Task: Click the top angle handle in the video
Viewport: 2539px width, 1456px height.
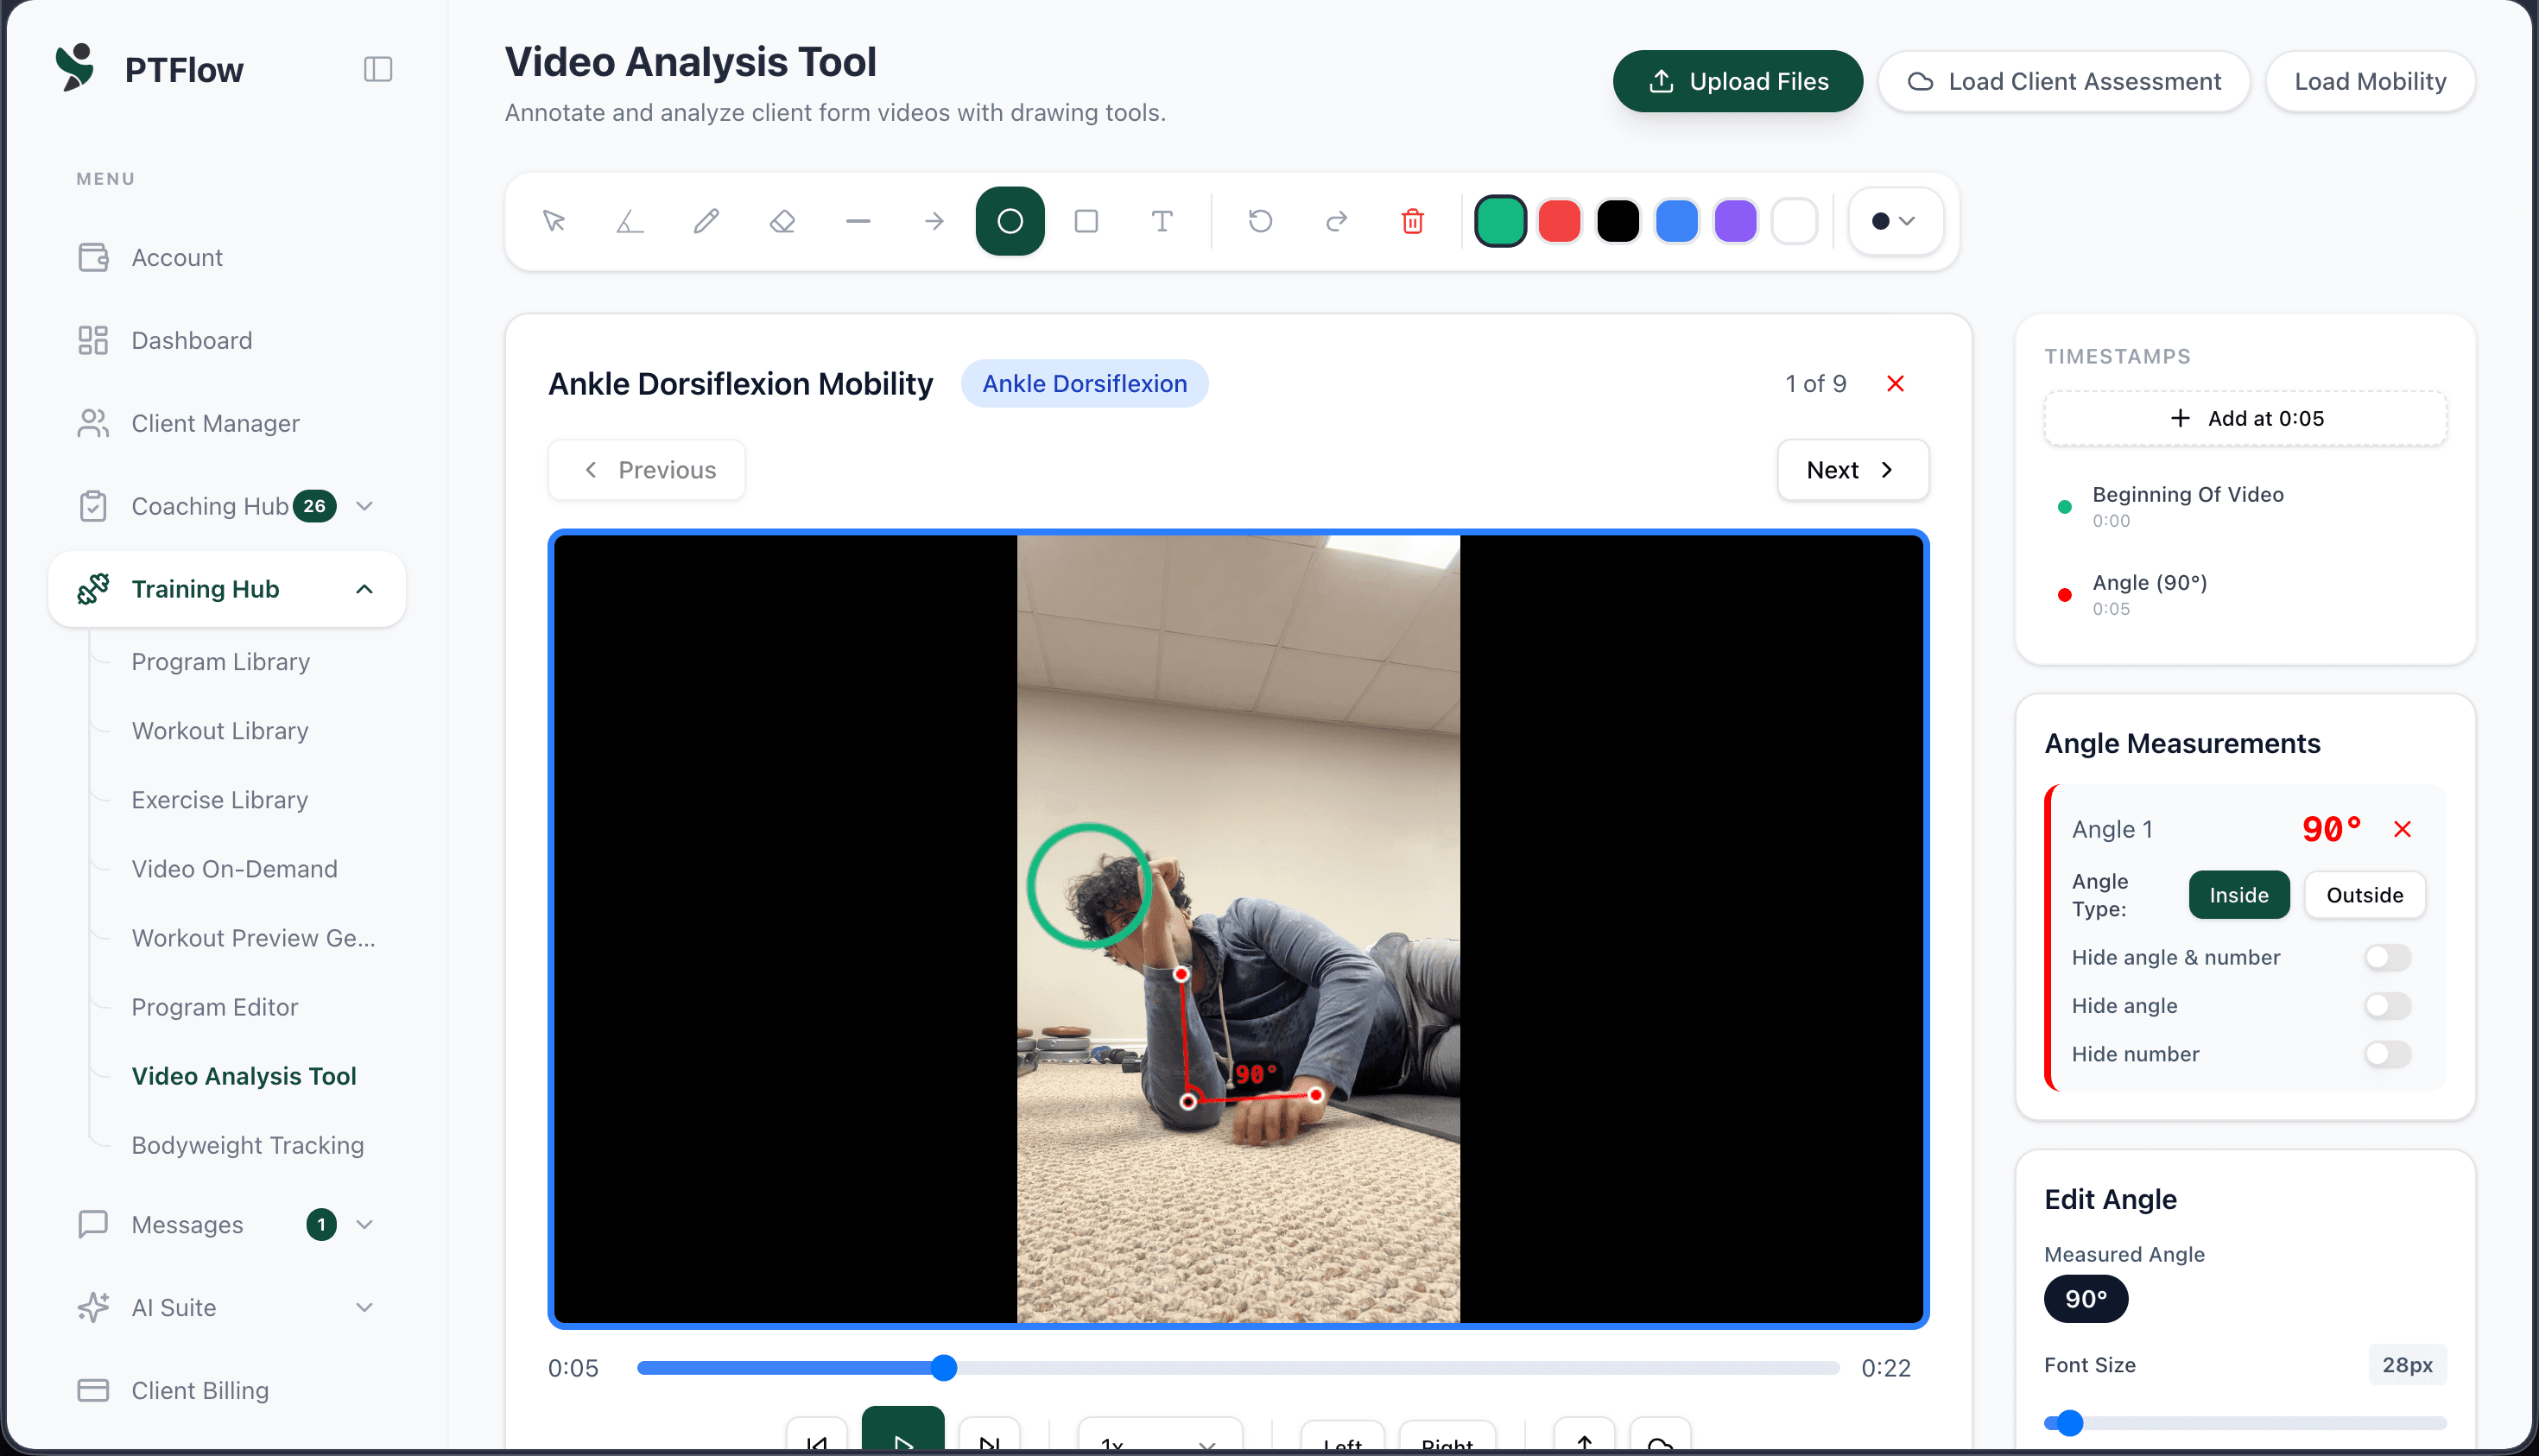Action: point(1181,973)
